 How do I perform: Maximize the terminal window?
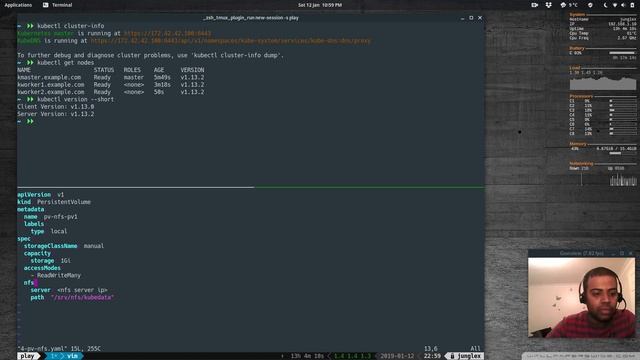pos(471,18)
